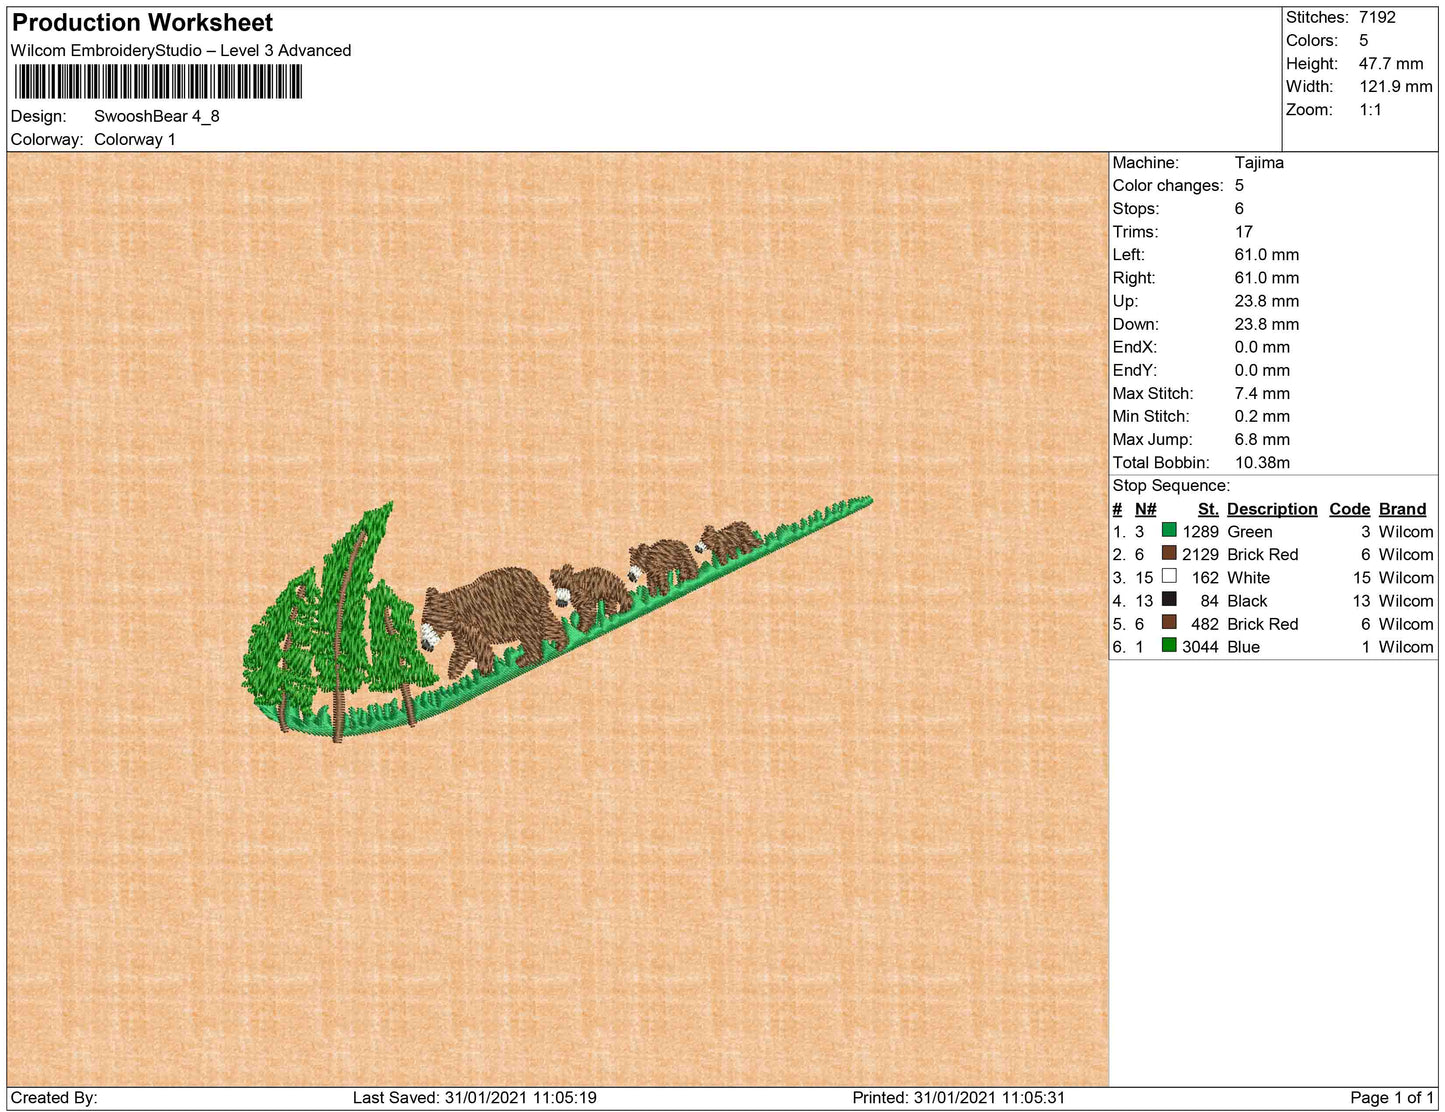Viewport: 1445px width, 1112px height.
Task: Click the "EndY:" label
Action: 1135,369
